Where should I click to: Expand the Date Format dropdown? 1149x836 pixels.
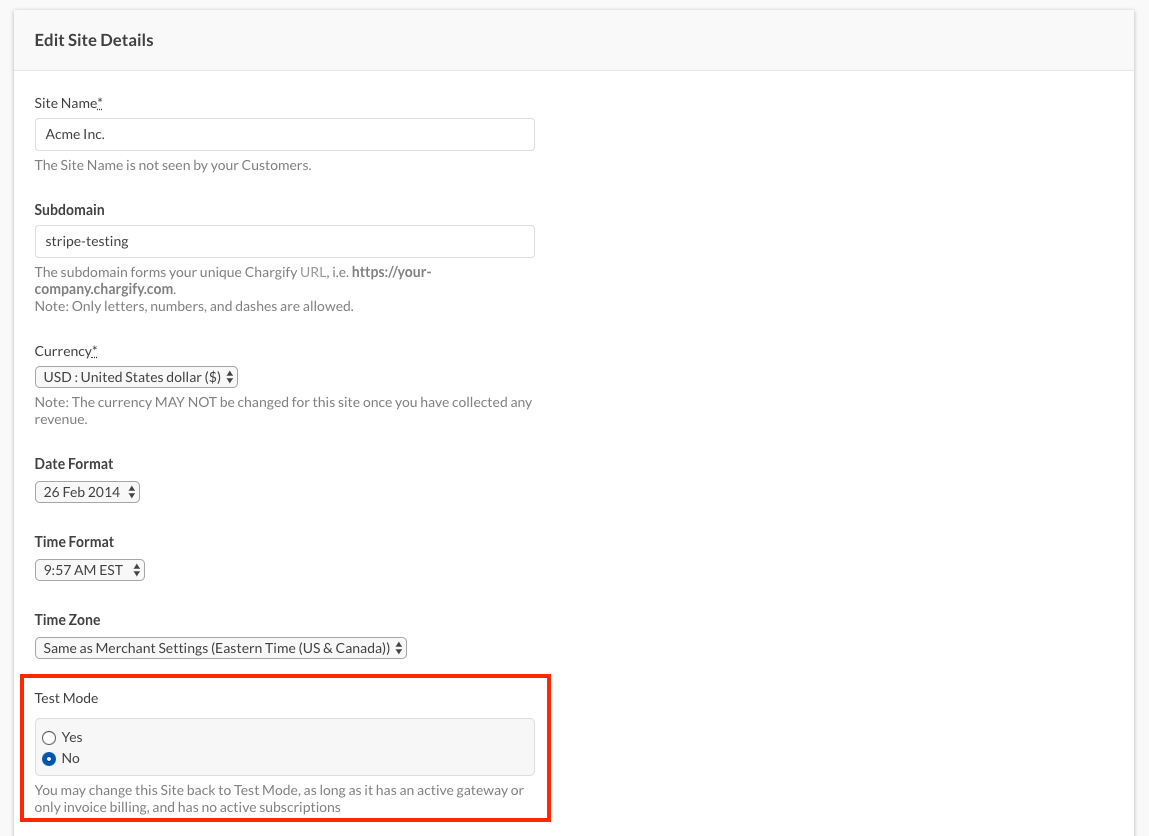pyautogui.click(x=87, y=492)
